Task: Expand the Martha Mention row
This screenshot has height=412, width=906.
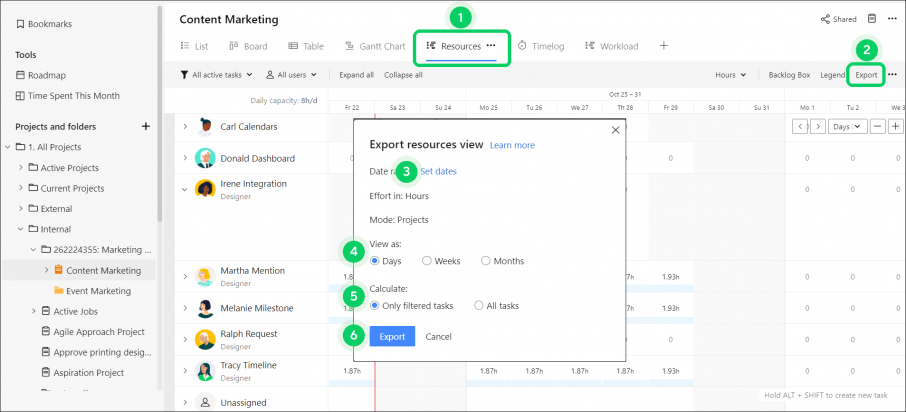Action: click(x=185, y=277)
